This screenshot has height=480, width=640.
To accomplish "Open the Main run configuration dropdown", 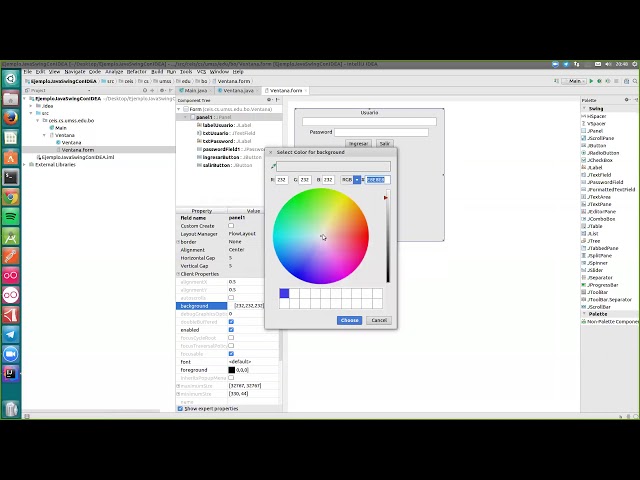I will [574, 81].
